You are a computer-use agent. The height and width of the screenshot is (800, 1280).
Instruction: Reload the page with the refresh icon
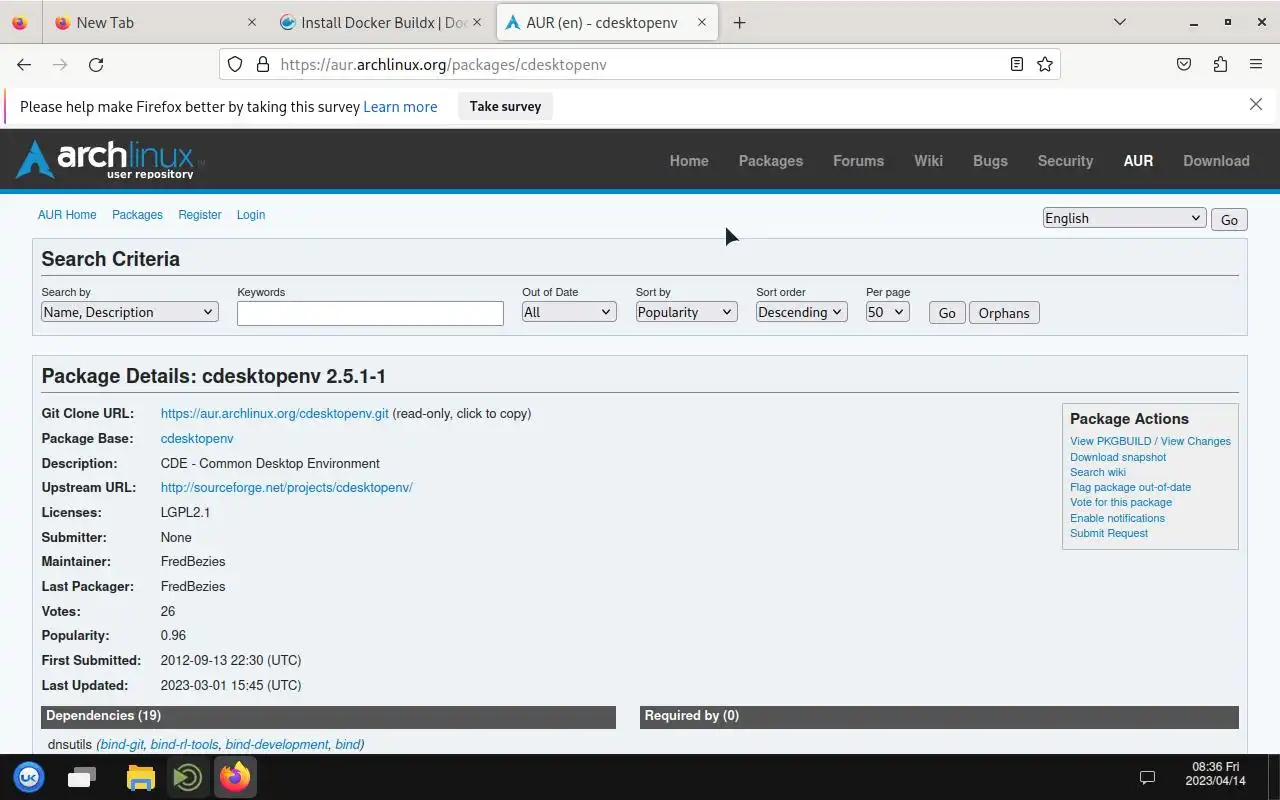(x=96, y=64)
